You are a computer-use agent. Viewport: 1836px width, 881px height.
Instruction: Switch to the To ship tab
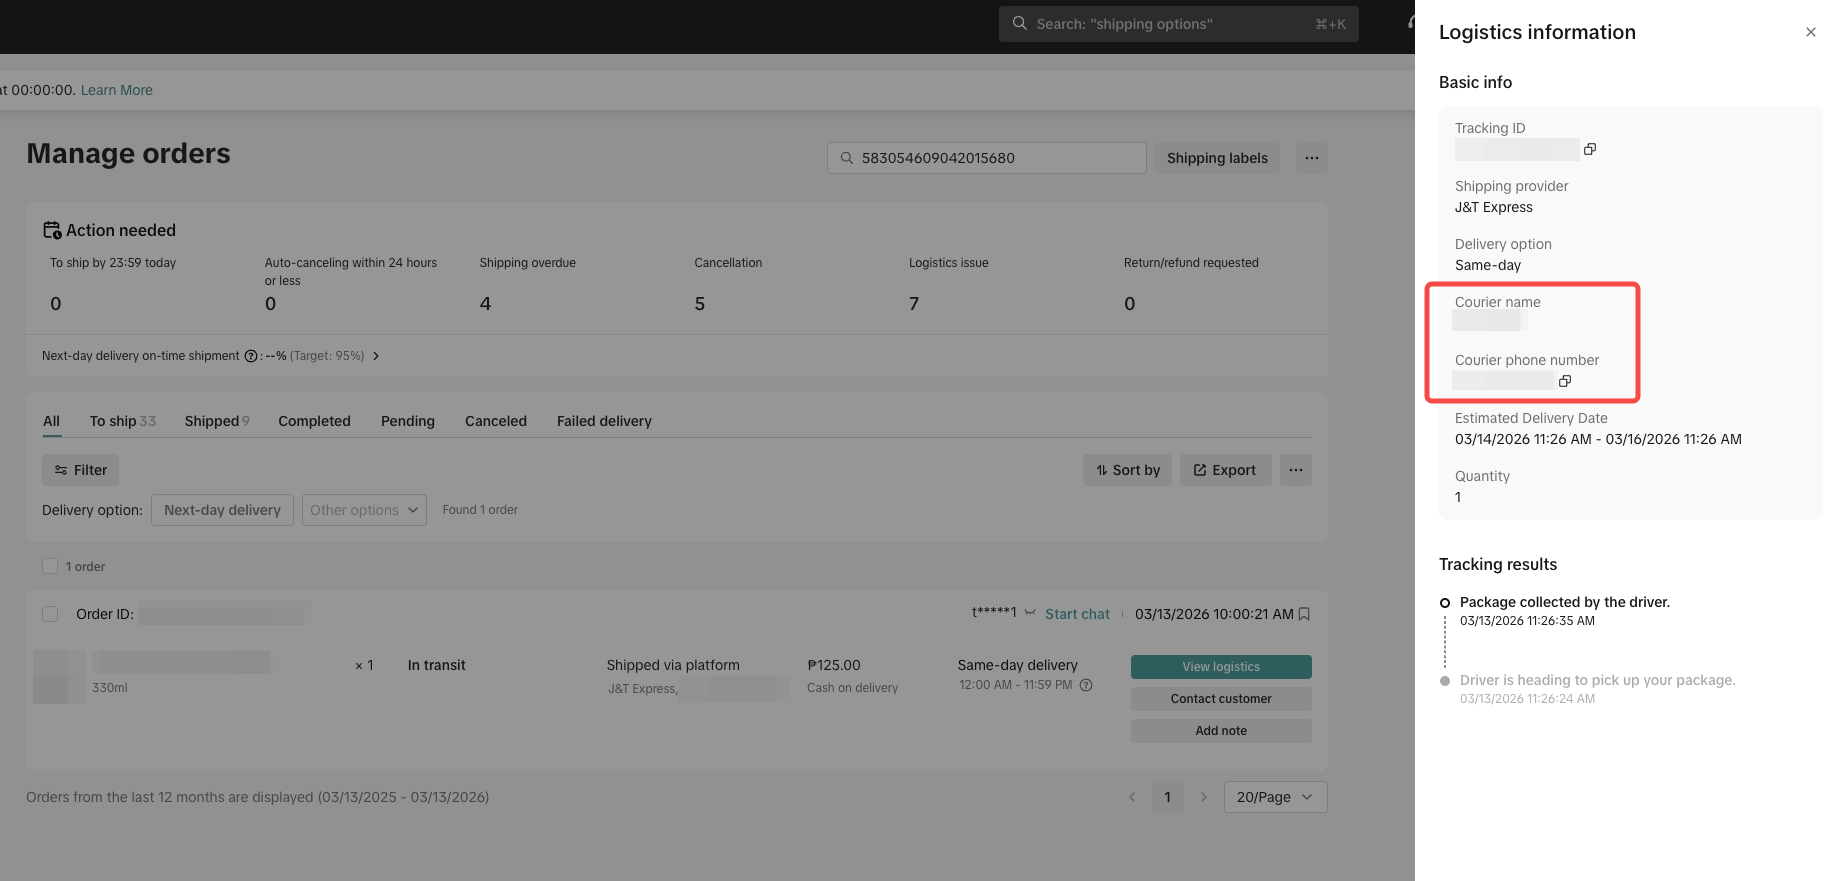point(123,421)
